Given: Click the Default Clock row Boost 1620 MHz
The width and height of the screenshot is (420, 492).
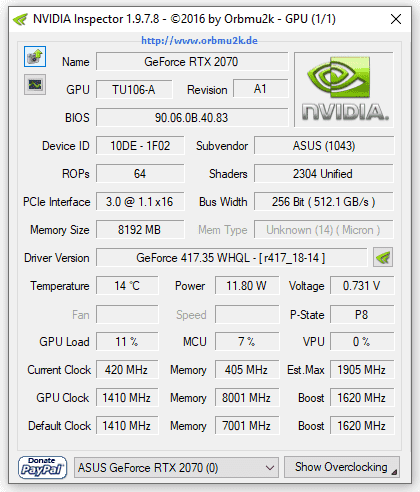Looking at the screenshot, I should pyautogui.click(x=362, y=426).
